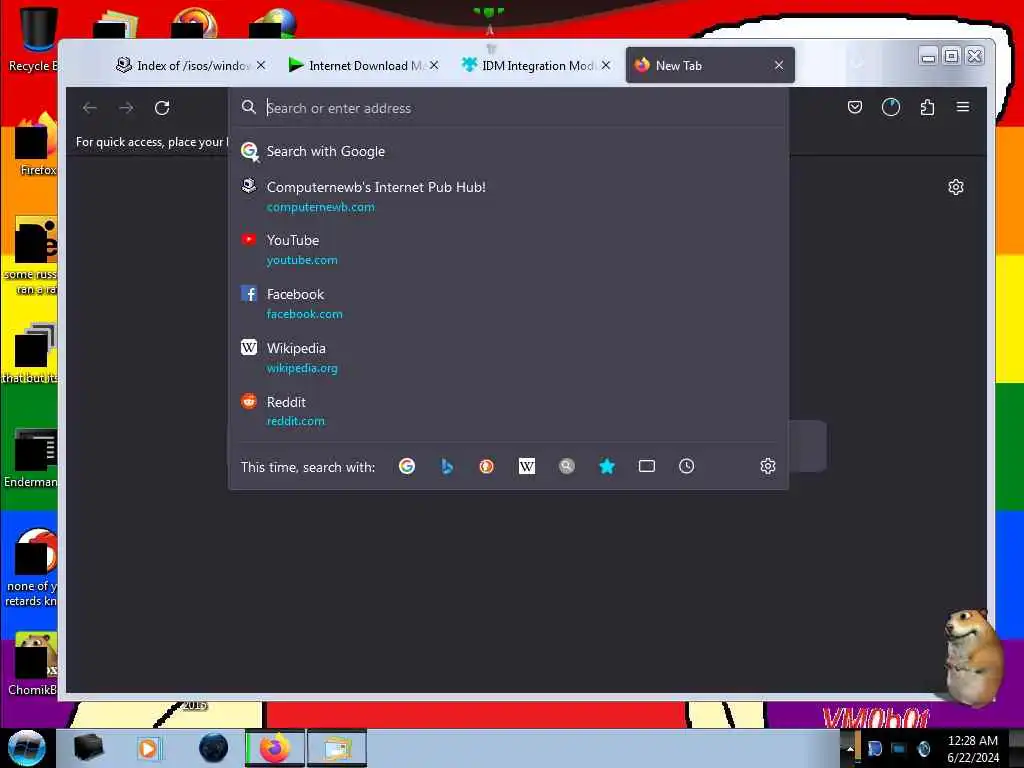Viewport: 1024px width, 768px height.
Task: Open the Enderman desktop icon
Action: coord(31,458)
